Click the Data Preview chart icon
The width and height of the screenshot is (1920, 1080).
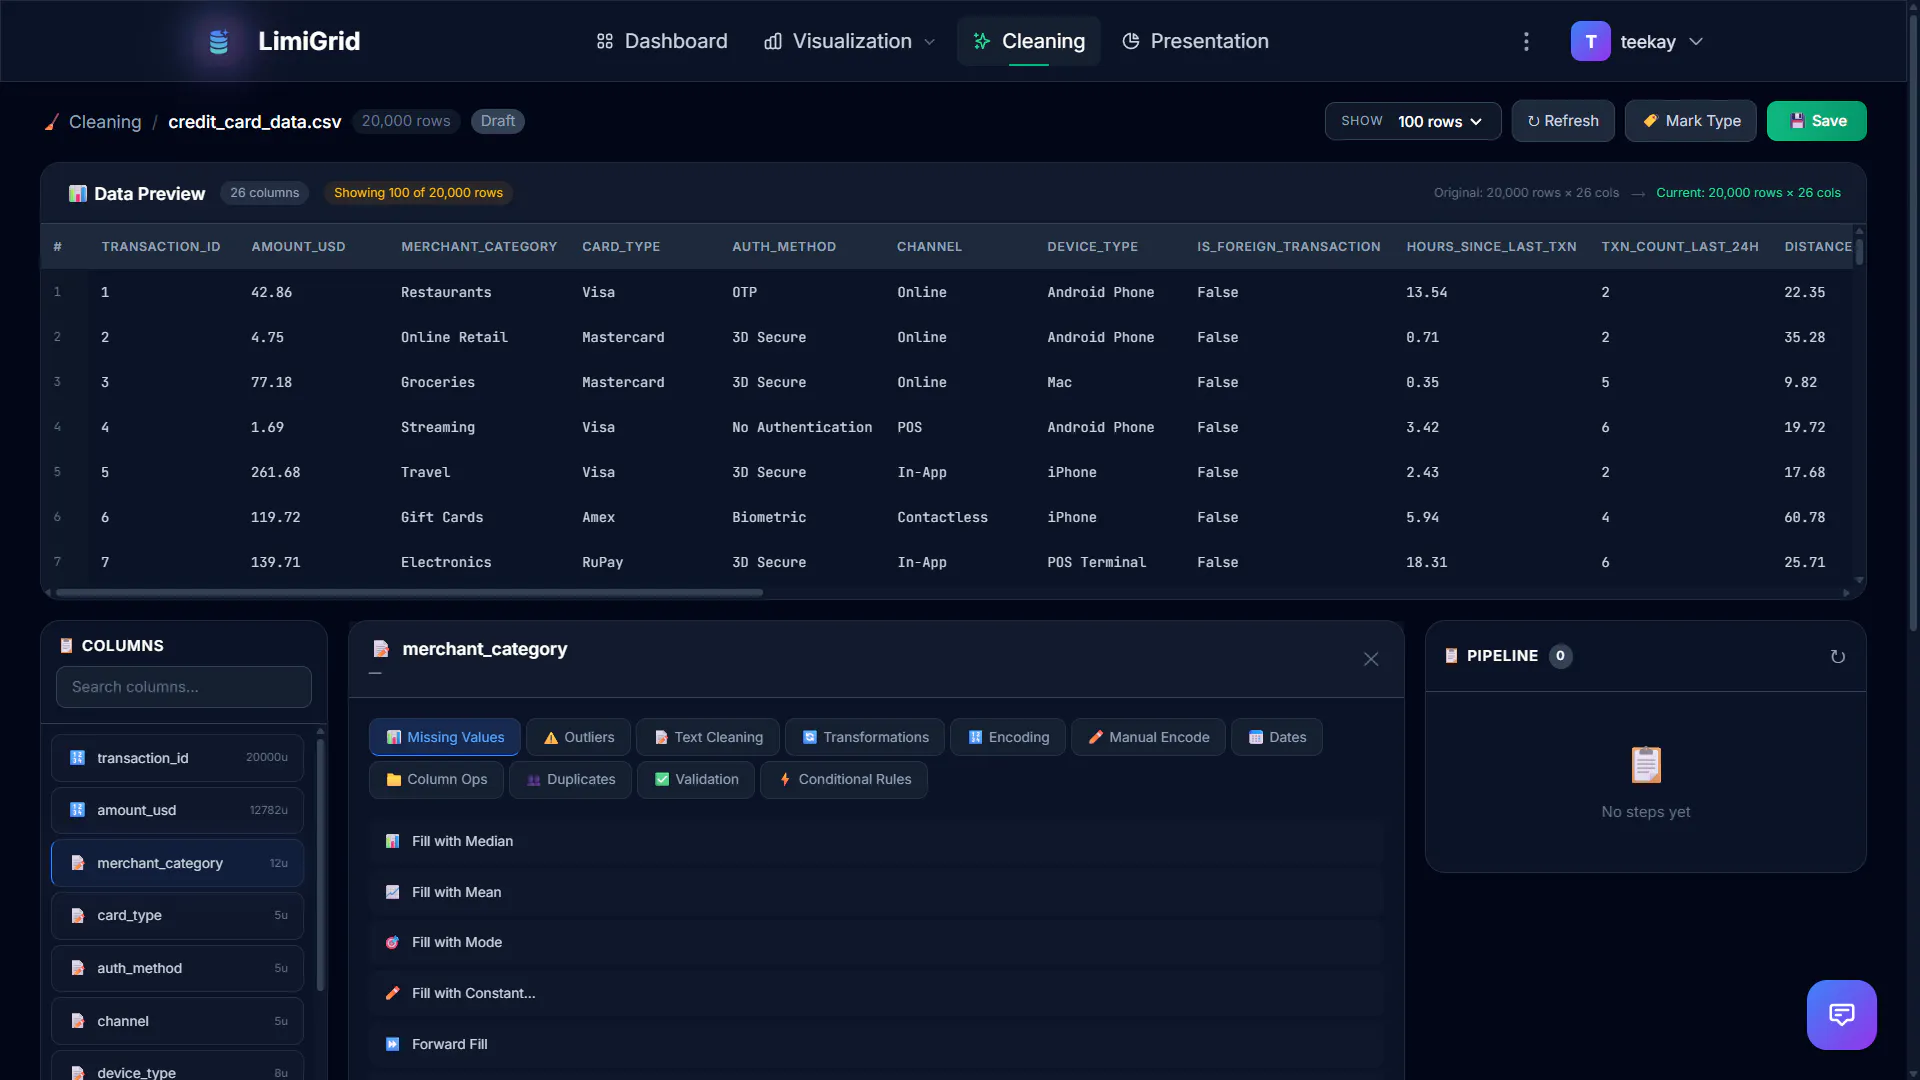point(77,193)
